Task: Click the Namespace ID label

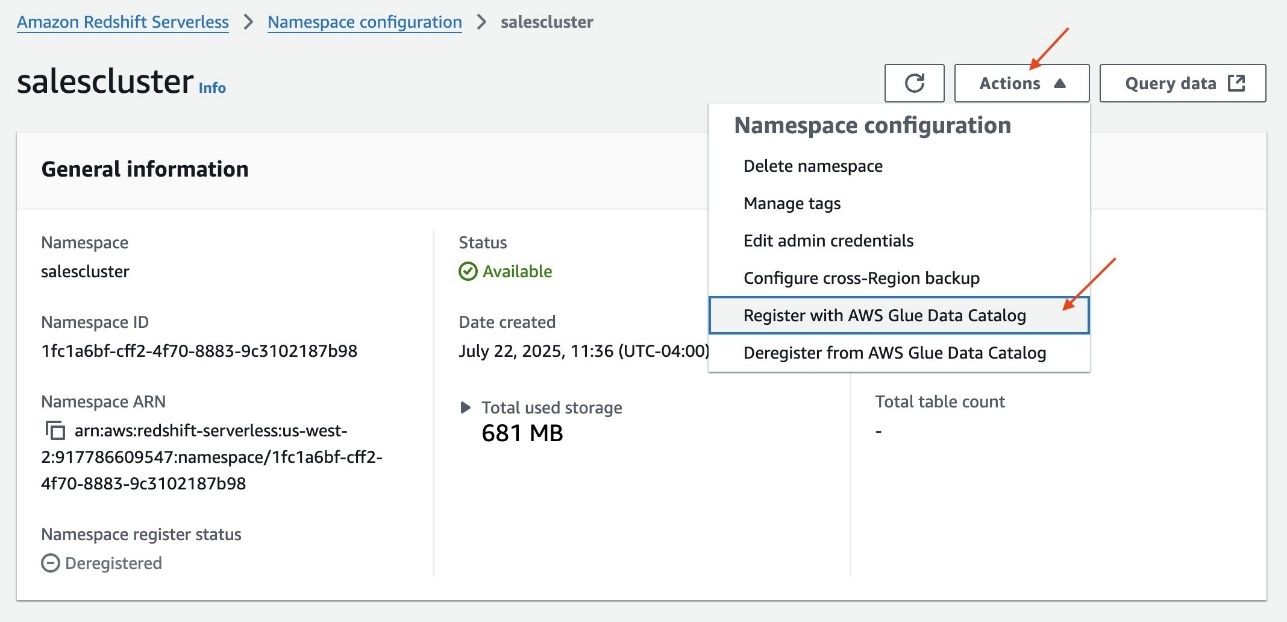Action: coord(95,322)
